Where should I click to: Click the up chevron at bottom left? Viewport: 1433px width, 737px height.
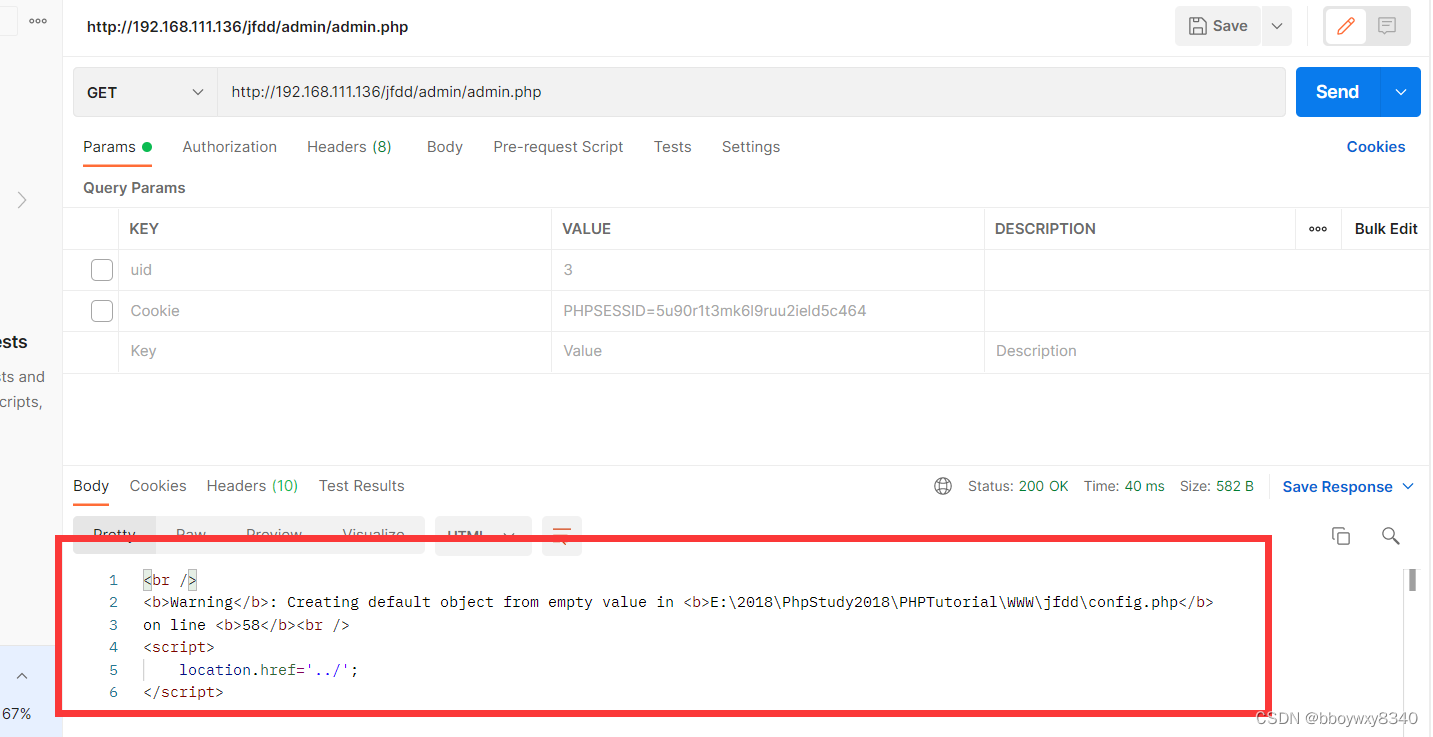point(21,677)
